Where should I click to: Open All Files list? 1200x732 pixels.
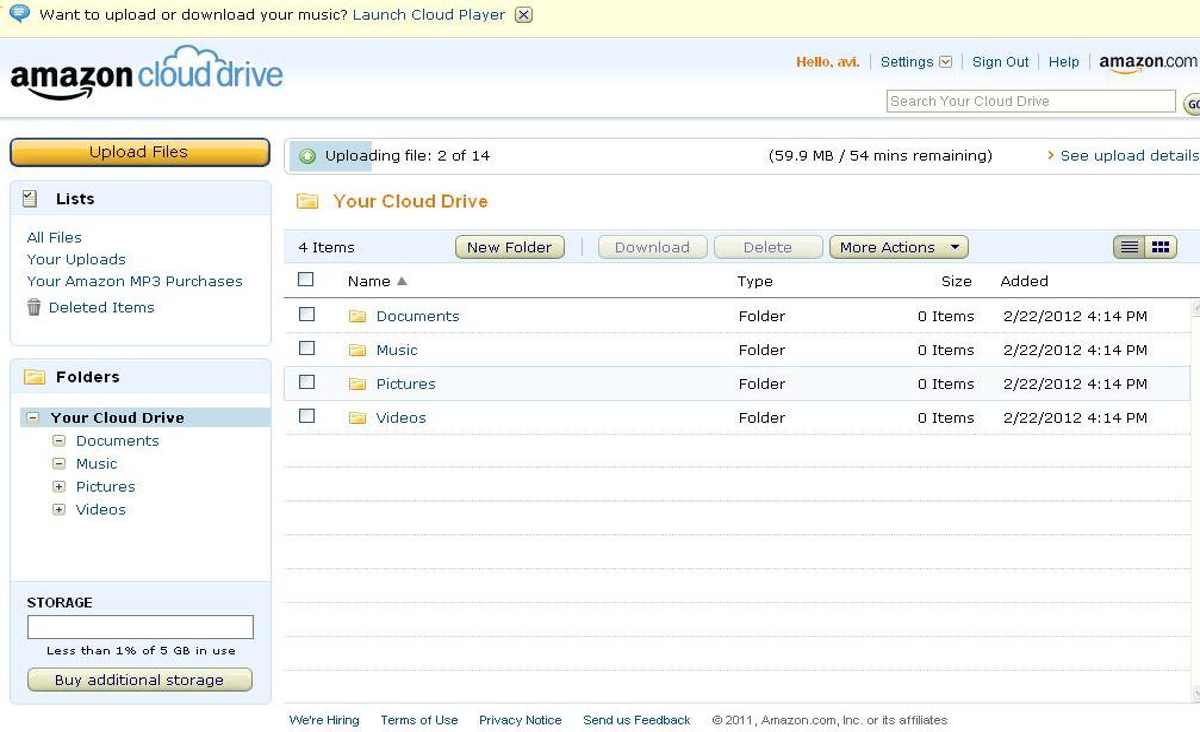[x=54, y=237]
